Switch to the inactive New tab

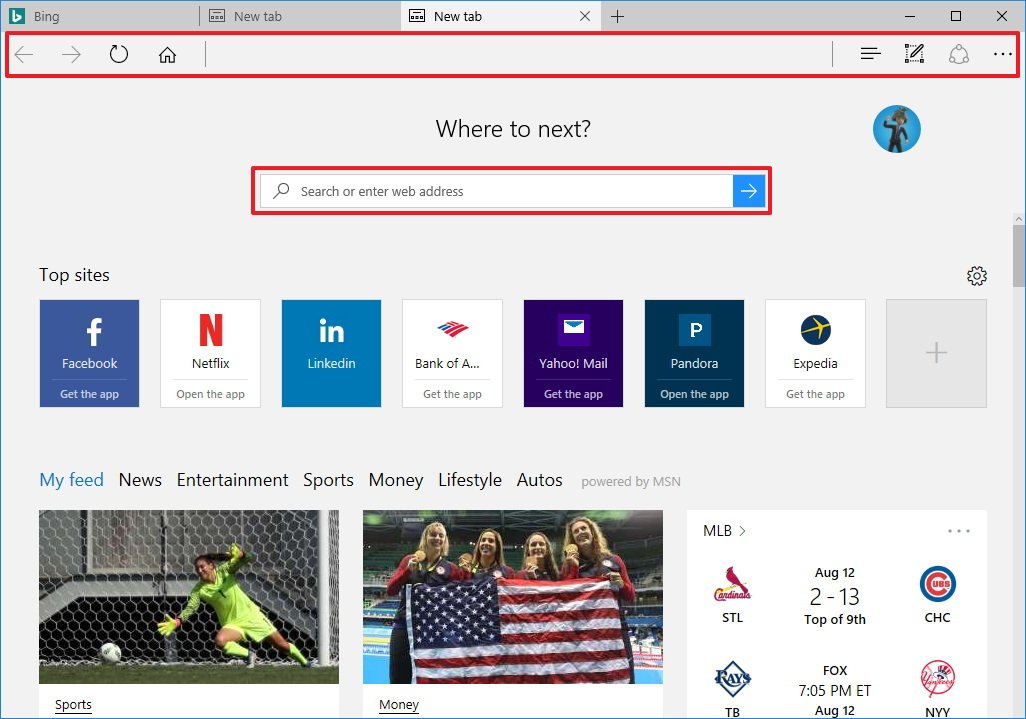point(300,16)
